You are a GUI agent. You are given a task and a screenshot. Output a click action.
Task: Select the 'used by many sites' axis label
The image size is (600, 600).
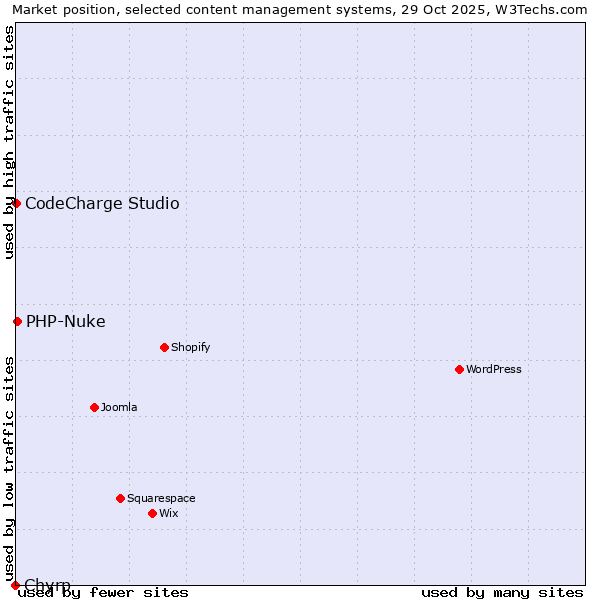[x=502, y=593]
